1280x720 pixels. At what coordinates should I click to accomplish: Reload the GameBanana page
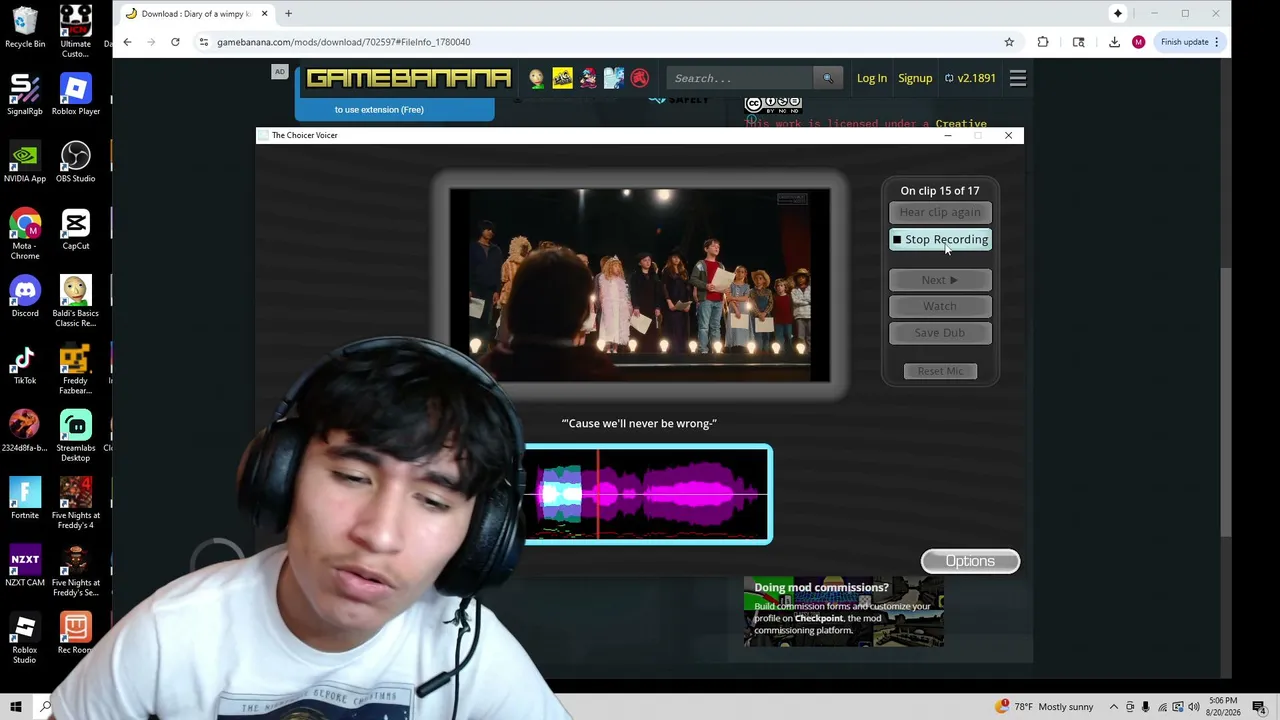175,42
